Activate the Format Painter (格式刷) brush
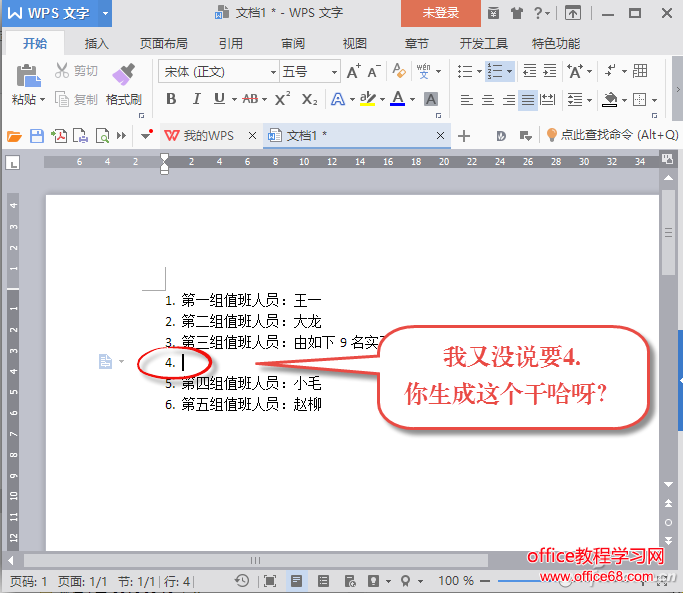Viewport: 683px width, 593px height. point(124,85)
